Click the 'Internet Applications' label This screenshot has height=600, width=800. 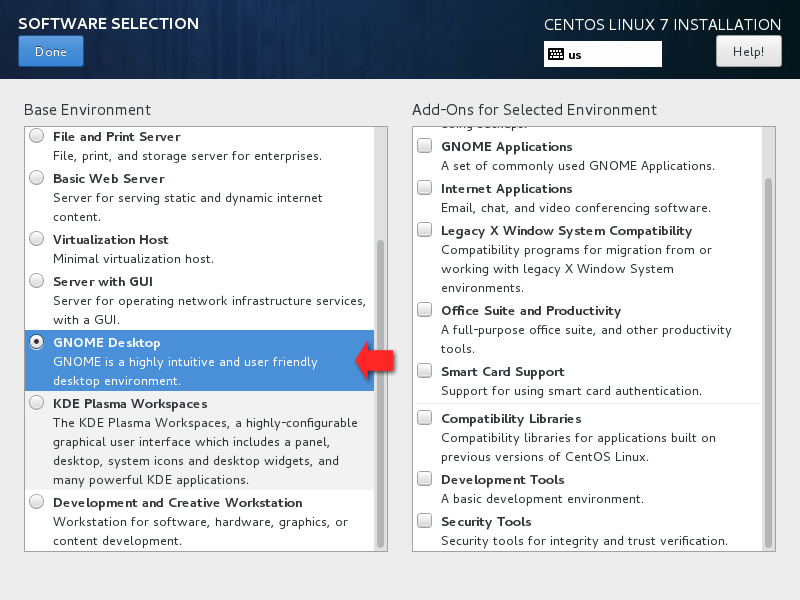(x=507, y=189)
